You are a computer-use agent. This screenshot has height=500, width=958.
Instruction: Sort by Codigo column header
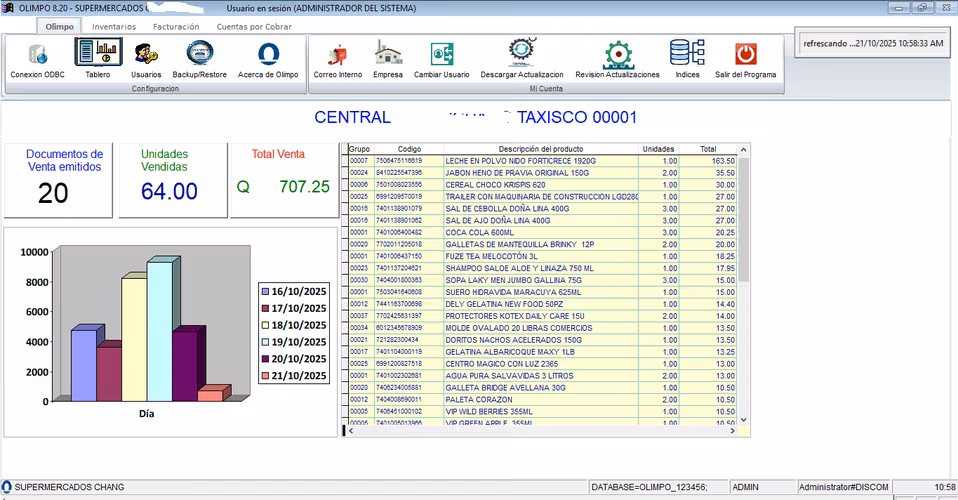(x=409, y=149)
